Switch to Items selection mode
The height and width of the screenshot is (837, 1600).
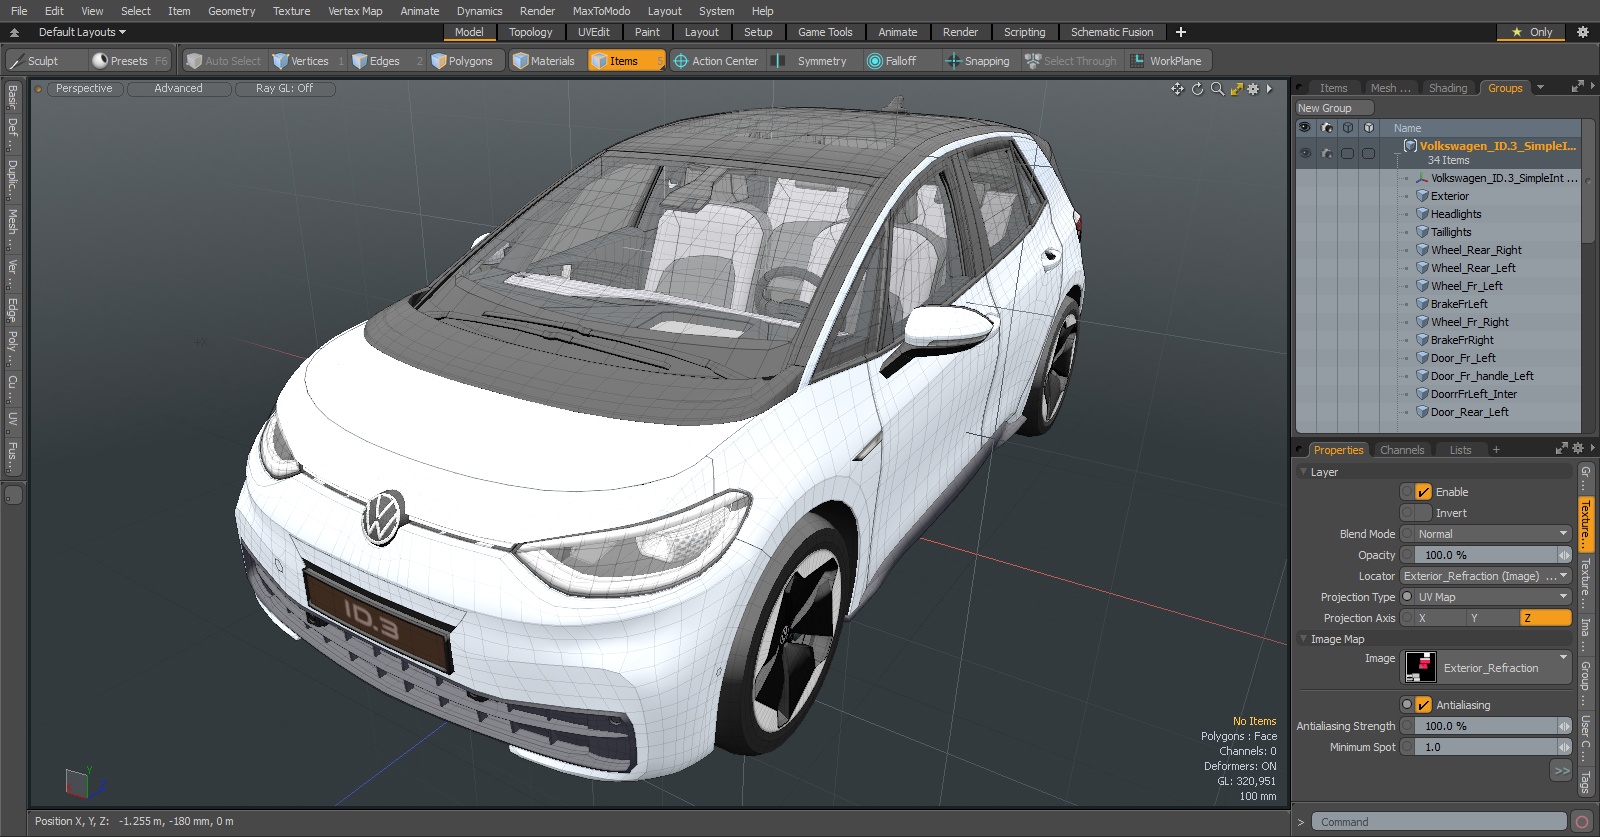point(626,61)
